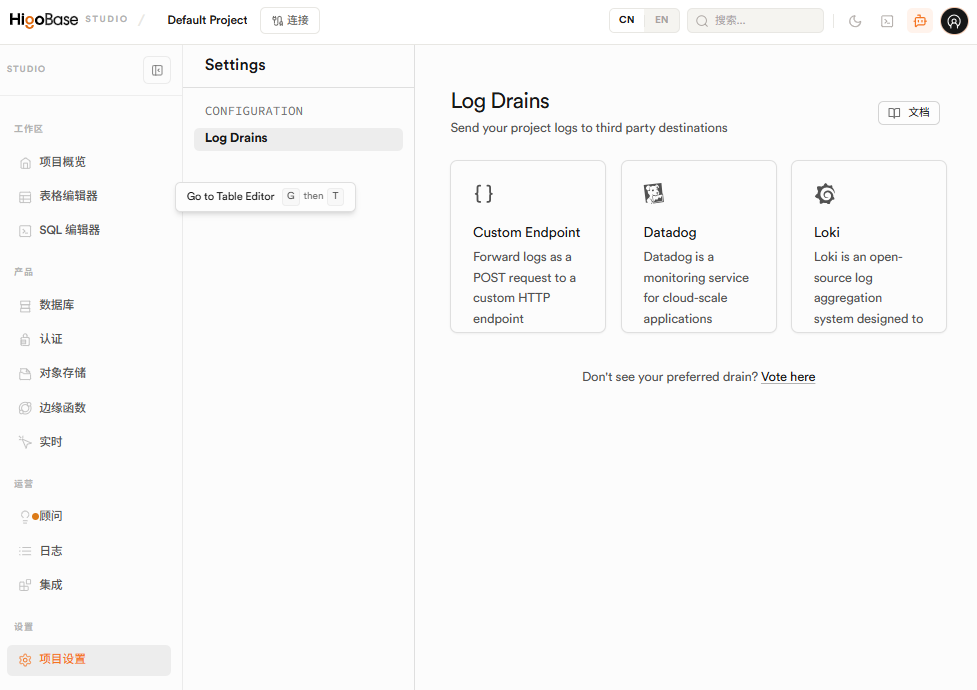Click the Loki Grafana logo
This screenshot has height=690, width=977.
coord(824,193)
